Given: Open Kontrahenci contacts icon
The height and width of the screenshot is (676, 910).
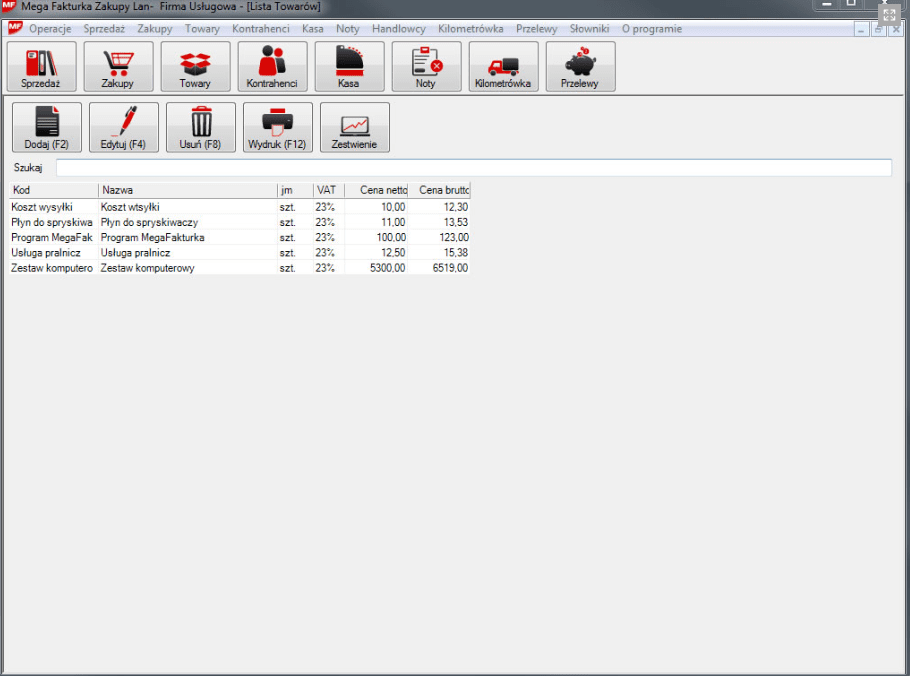Looking at the screenshot, I should [x=272, y=67].
